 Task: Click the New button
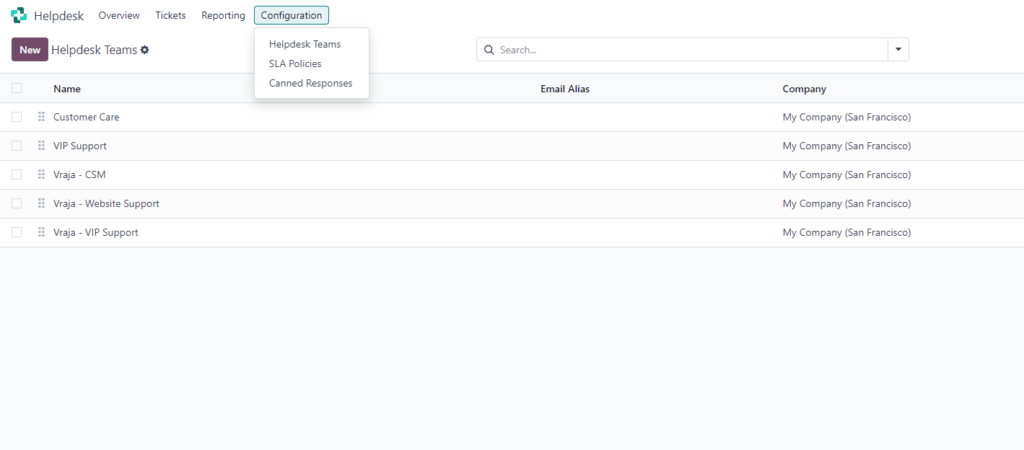(x=30, y=50)
